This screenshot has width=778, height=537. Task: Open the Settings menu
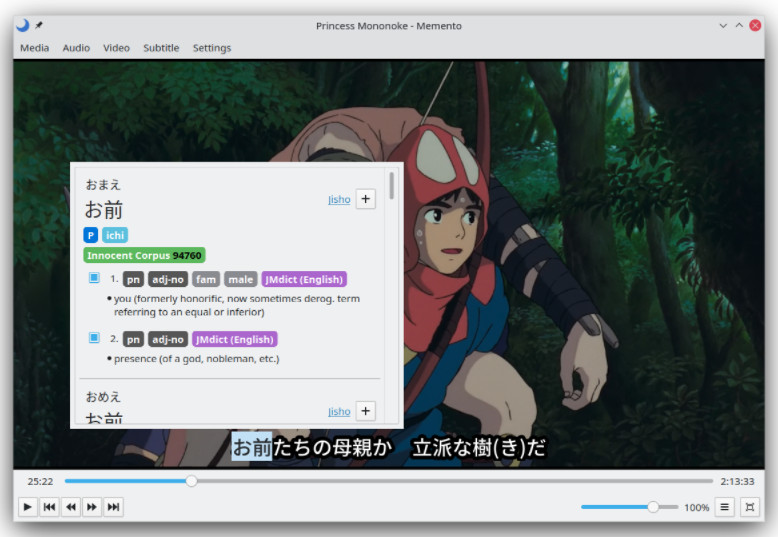[212, 48]
